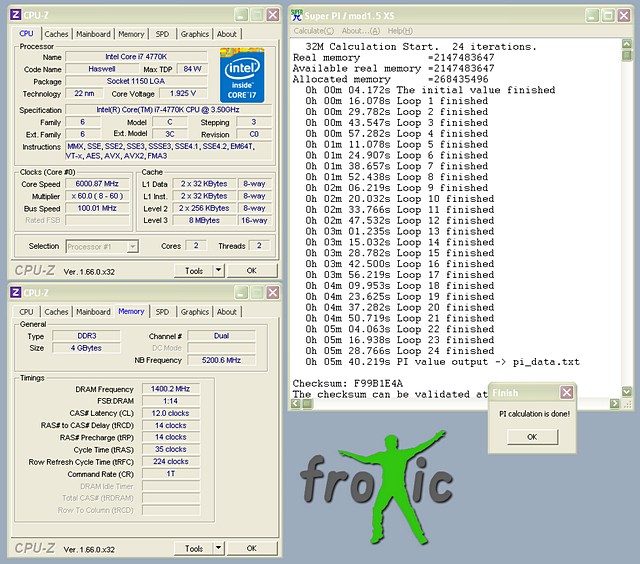Click the CAS# Latency value 12.0 clocks

(x=171, y=413)
